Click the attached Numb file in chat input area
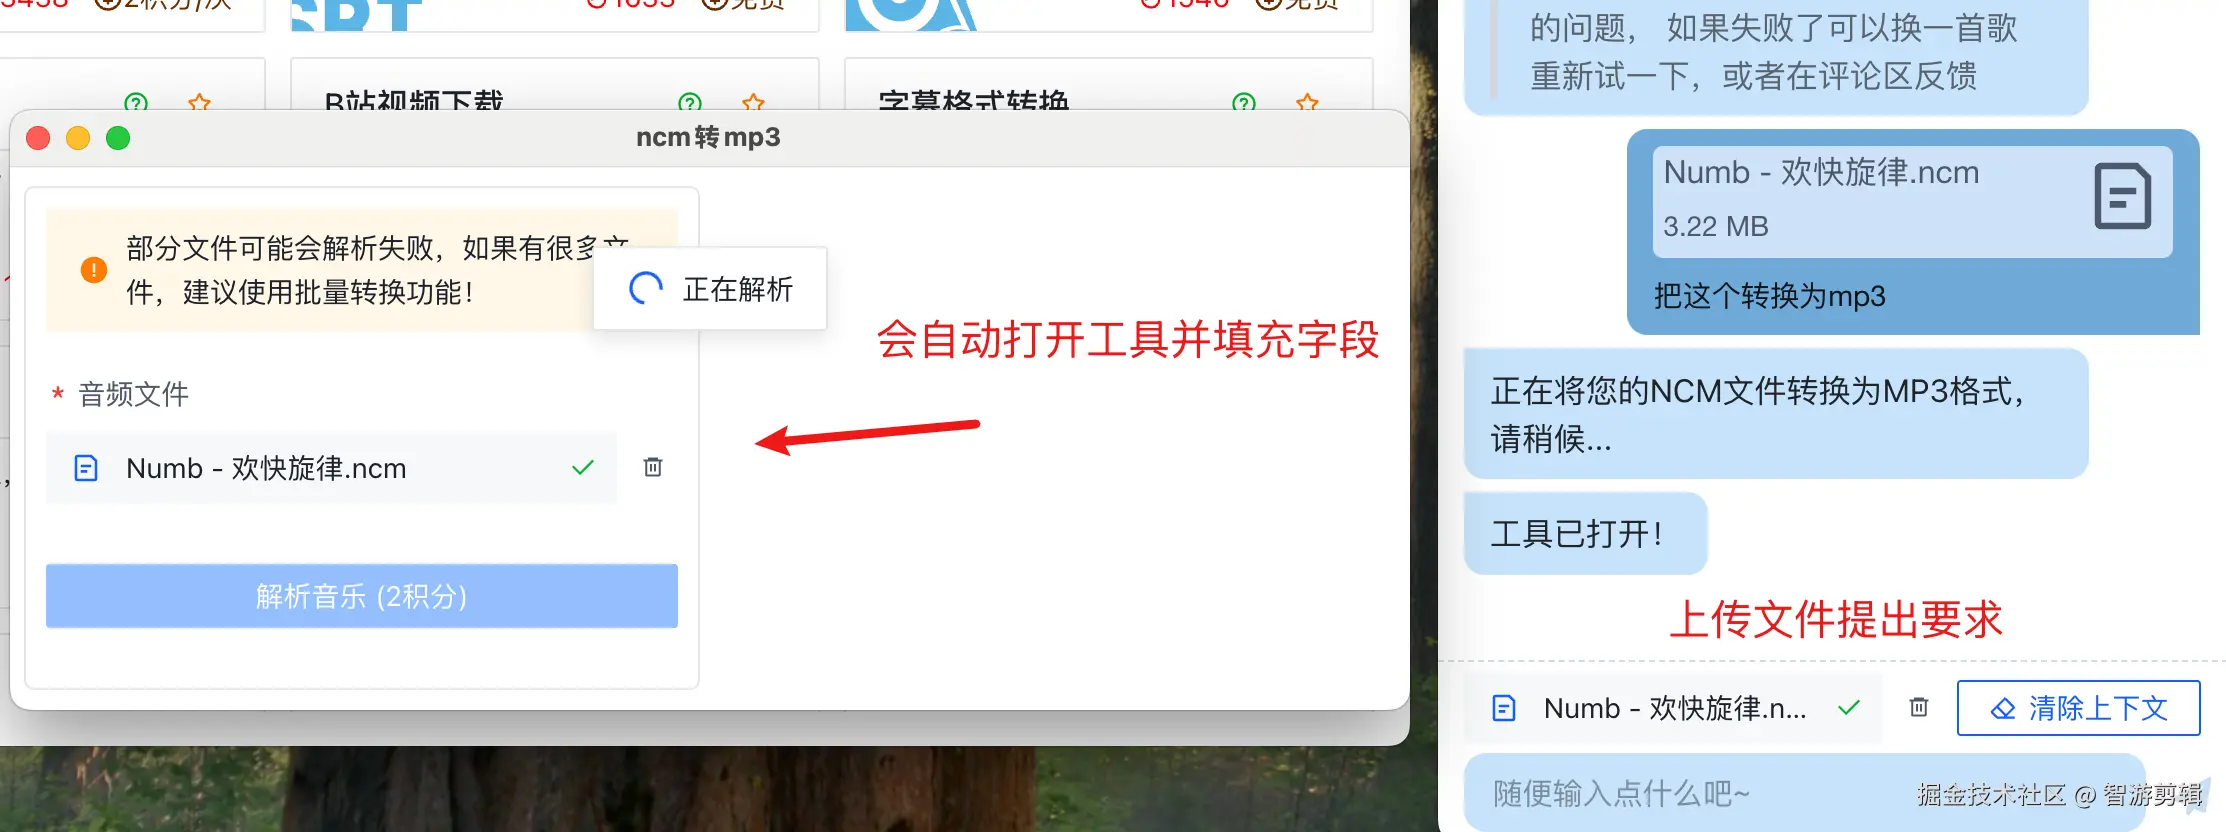The width and height of the screenshot is (2226, 832). tap(1673, 708)
